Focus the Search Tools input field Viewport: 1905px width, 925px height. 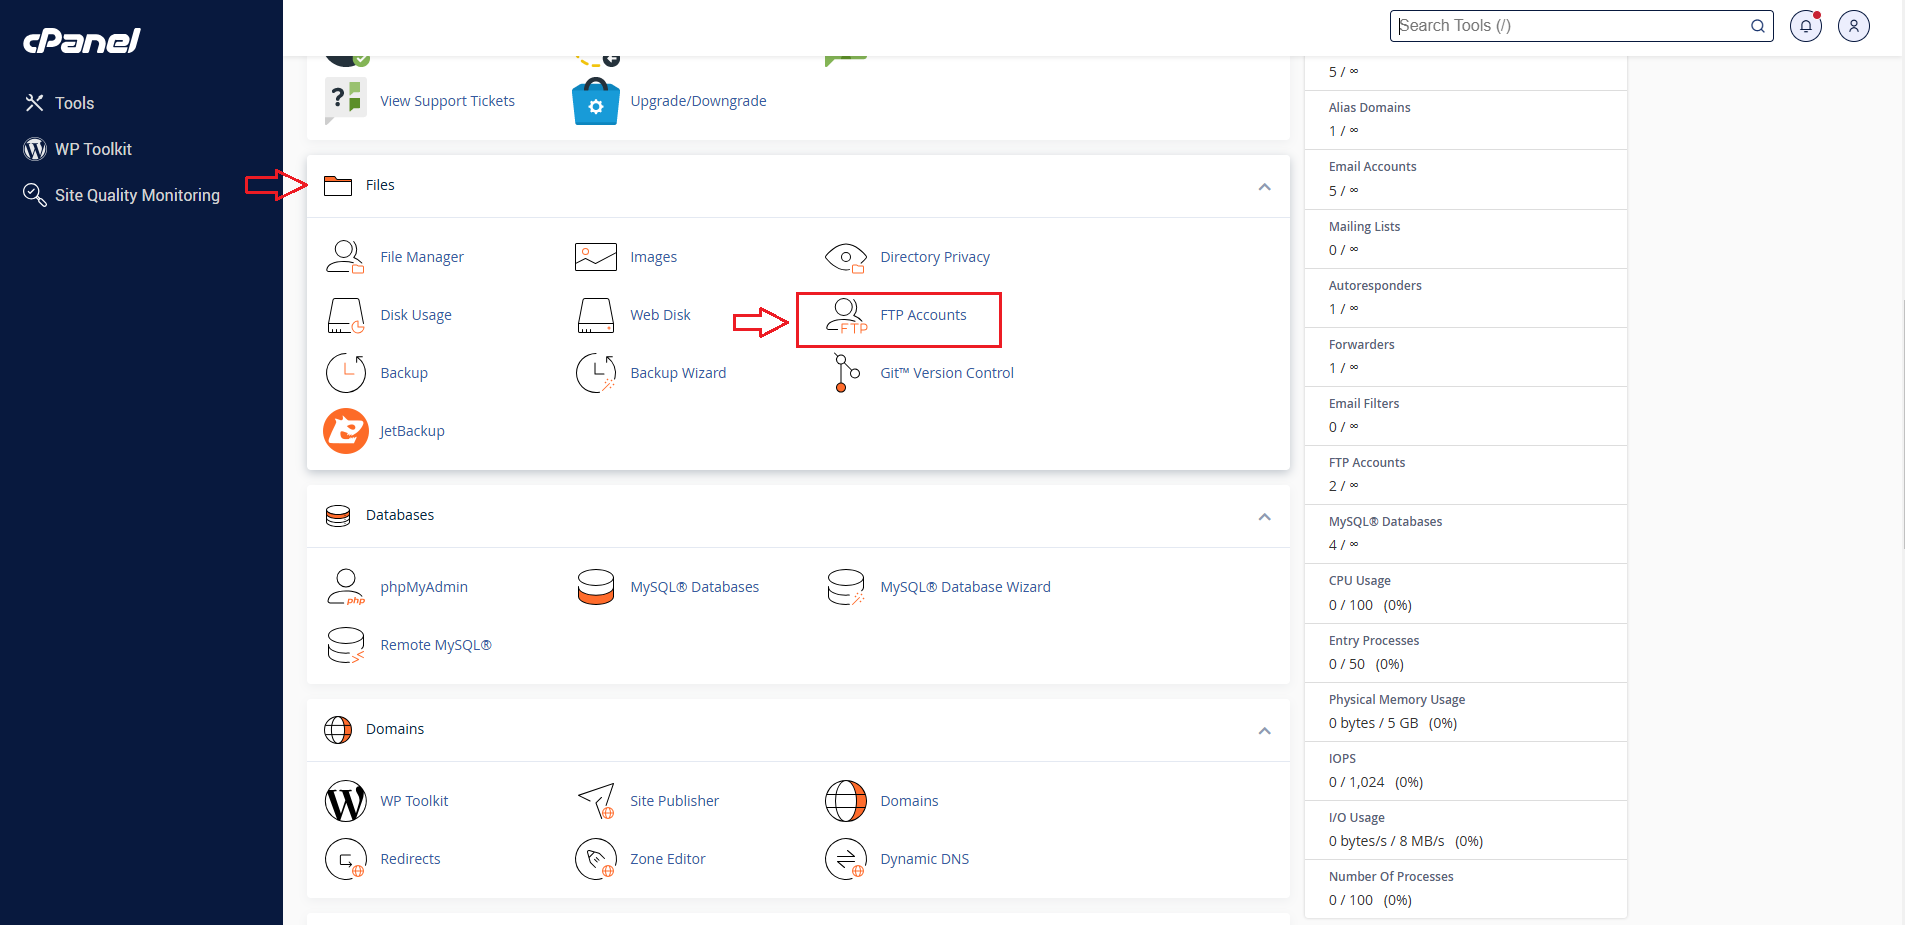tap(1570, 26)
